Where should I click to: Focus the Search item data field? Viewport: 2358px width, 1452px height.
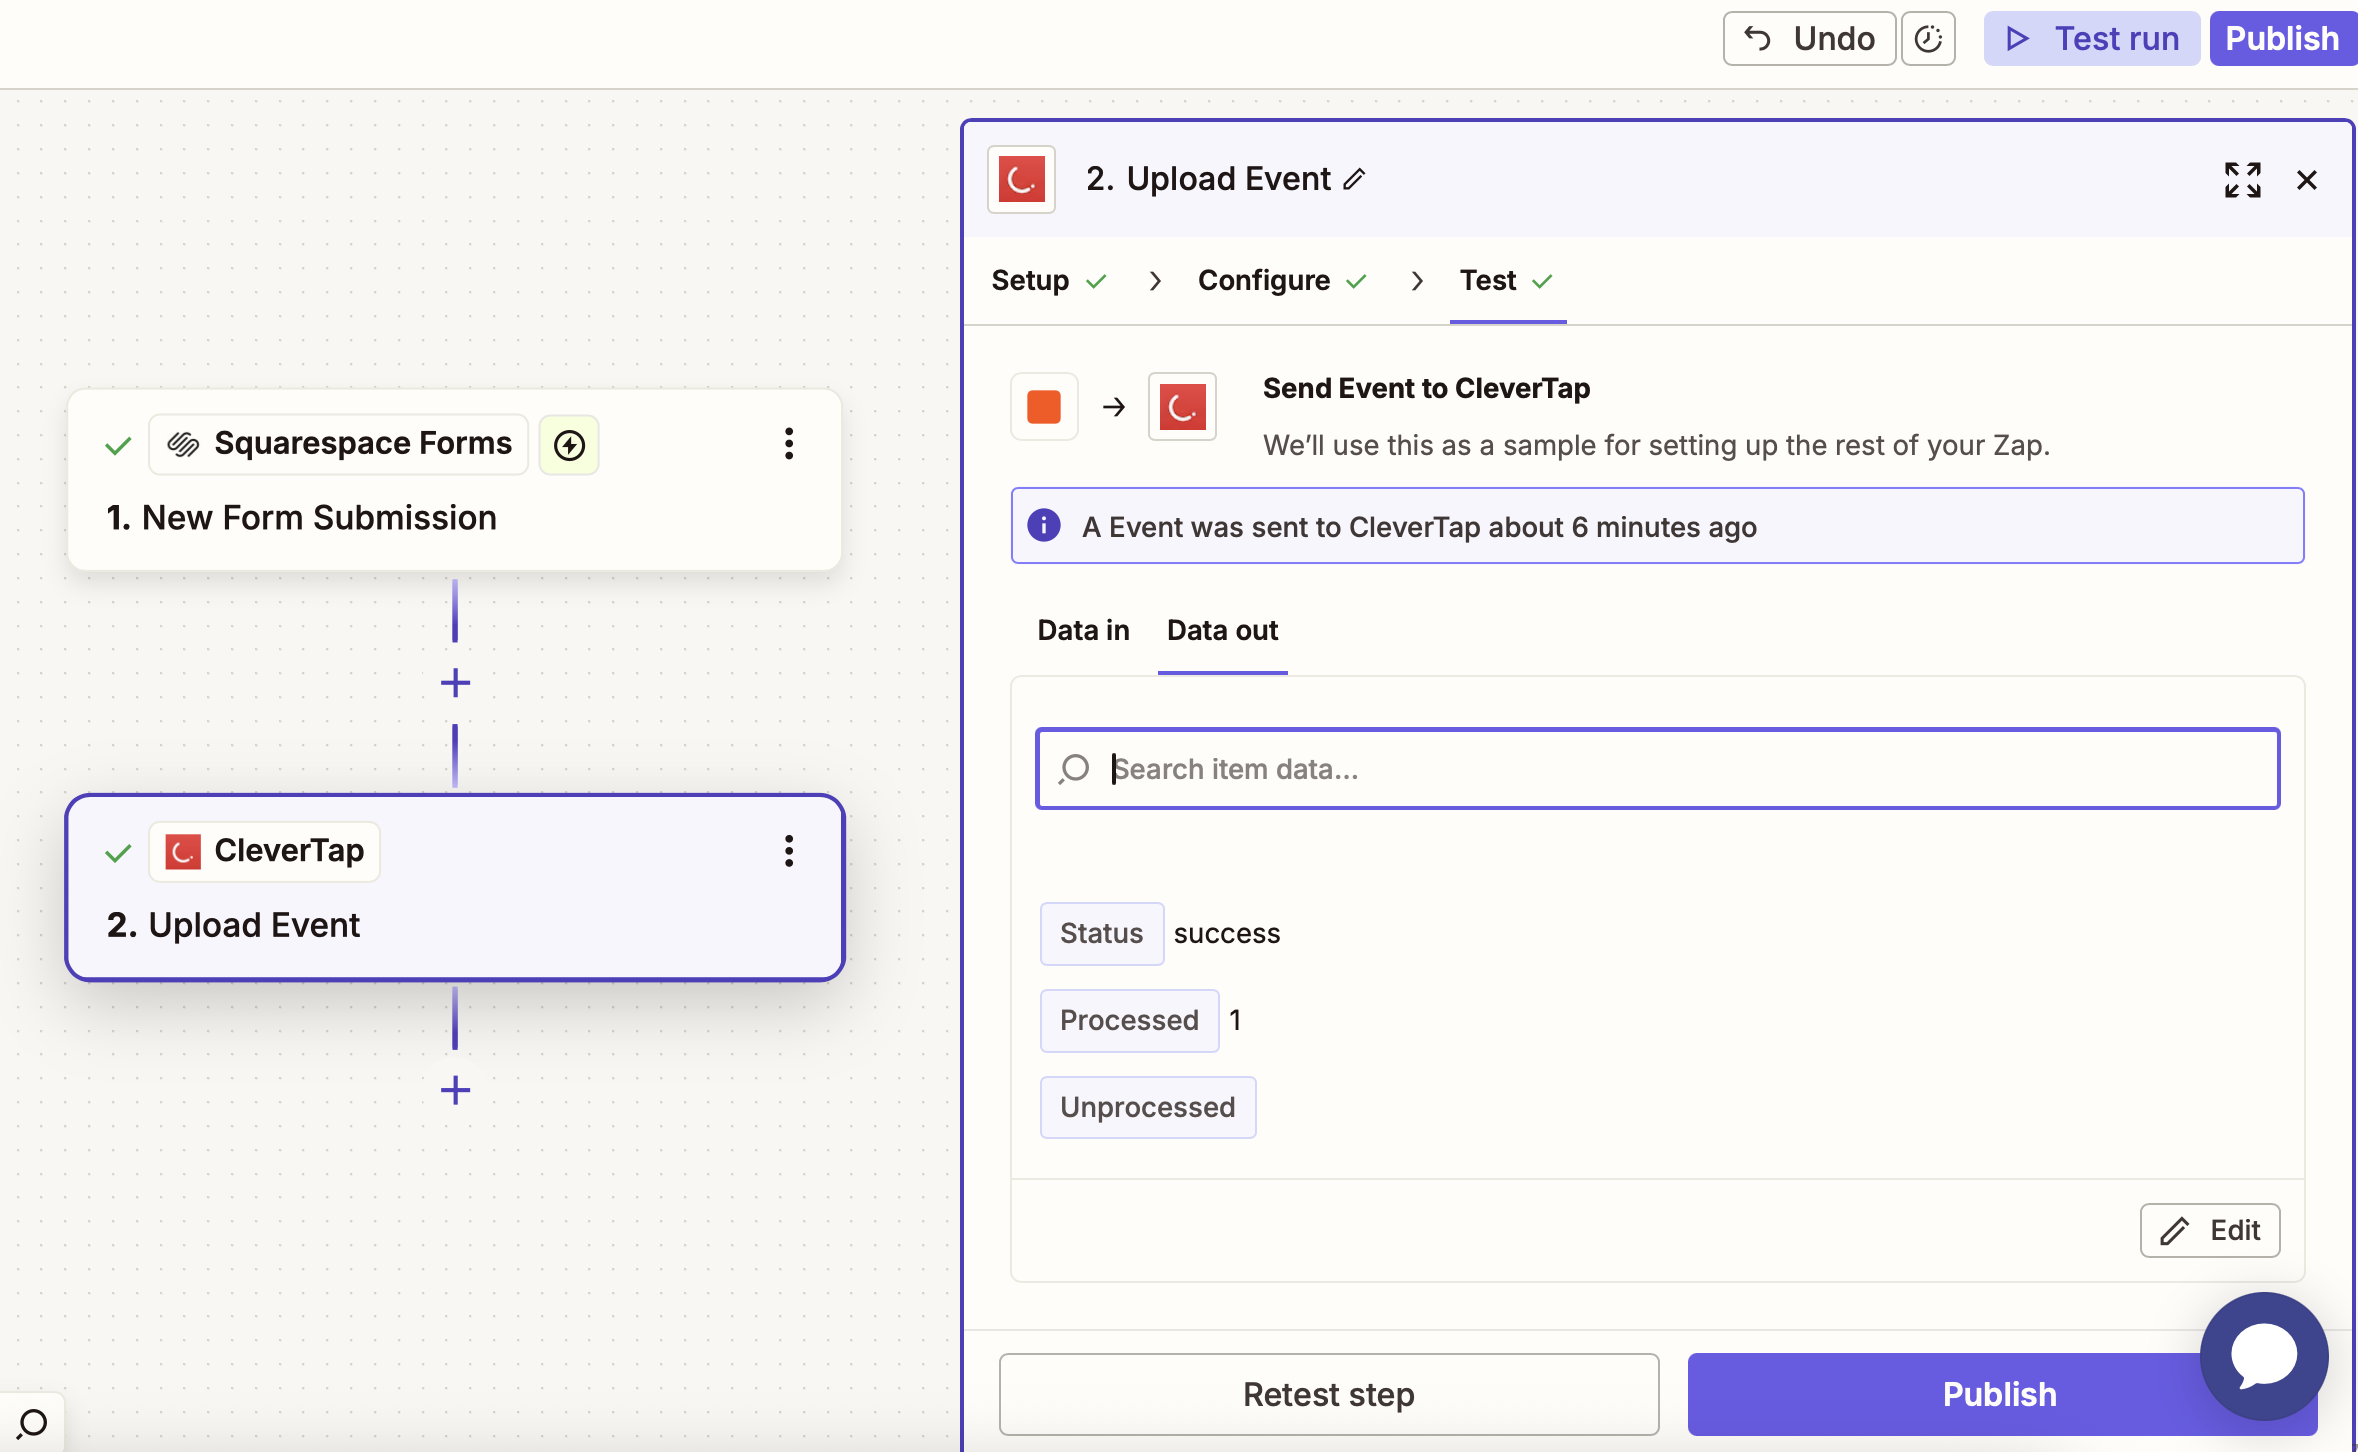pyautogui.click(x=1657, y=768)
